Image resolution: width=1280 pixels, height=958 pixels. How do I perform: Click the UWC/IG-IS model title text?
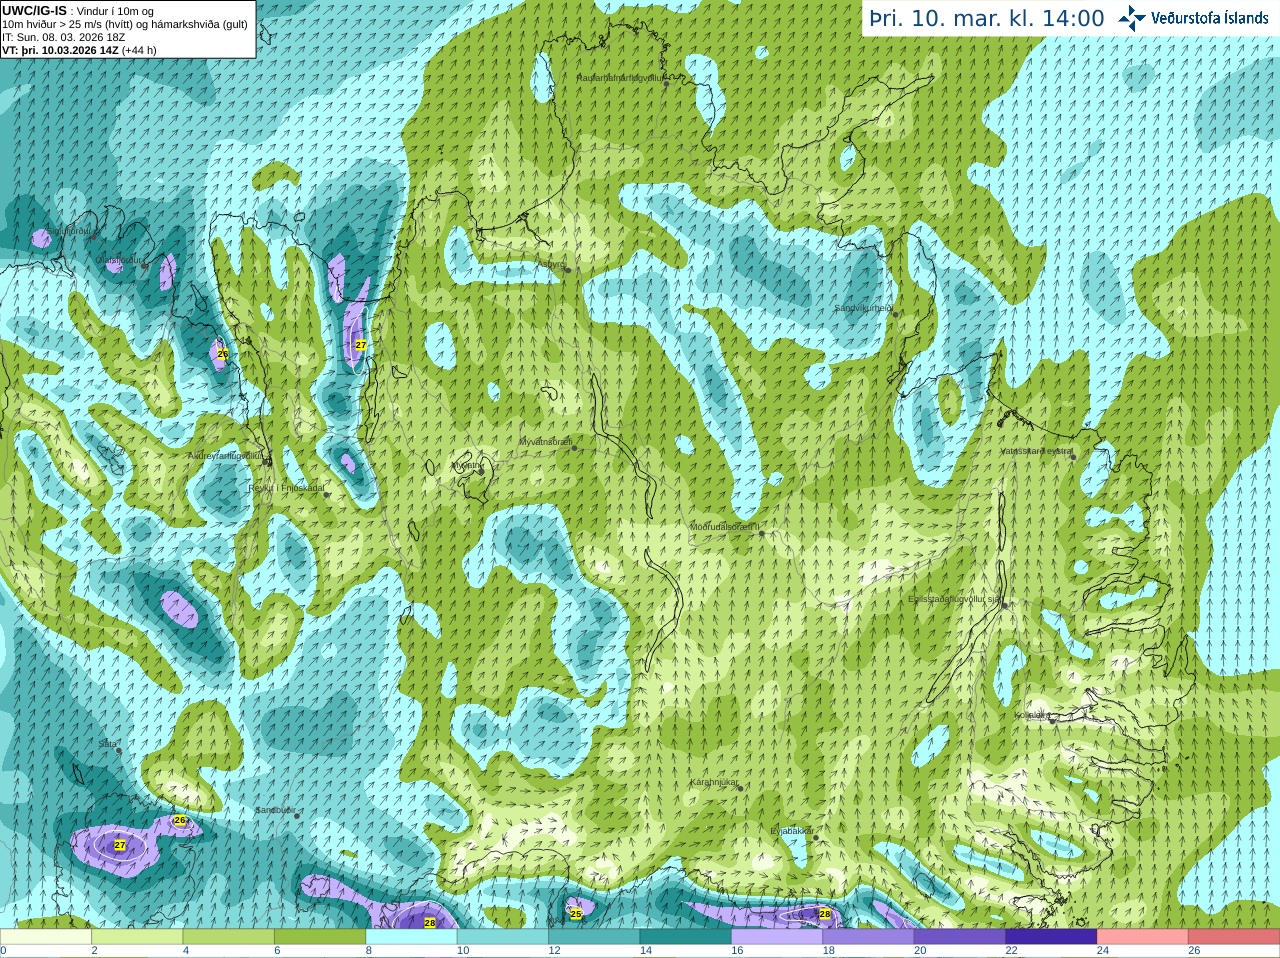click(x=35, y=10)
